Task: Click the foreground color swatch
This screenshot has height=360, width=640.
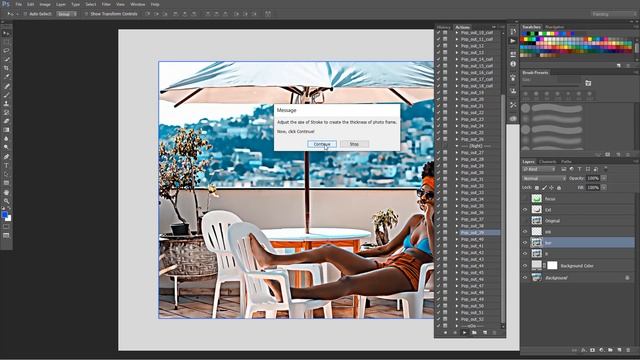Action: click(4, 215)
